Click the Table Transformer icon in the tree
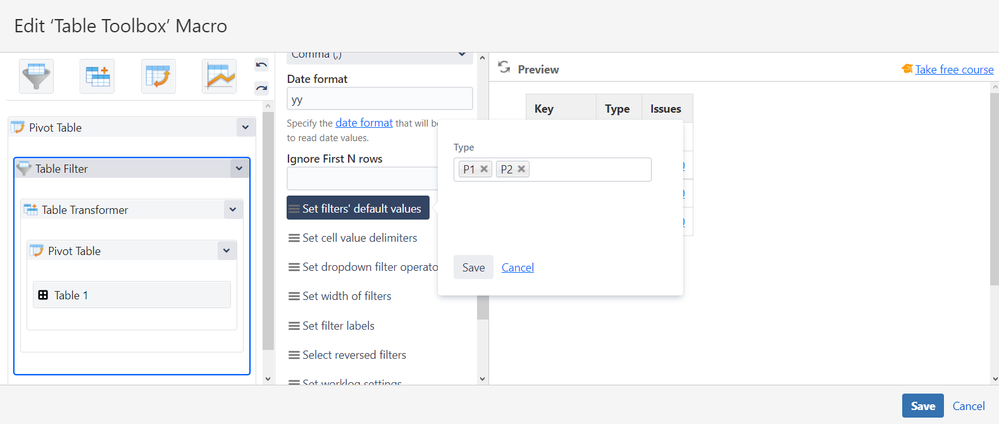This screenshot has width=999, height=424. (31, 209)
